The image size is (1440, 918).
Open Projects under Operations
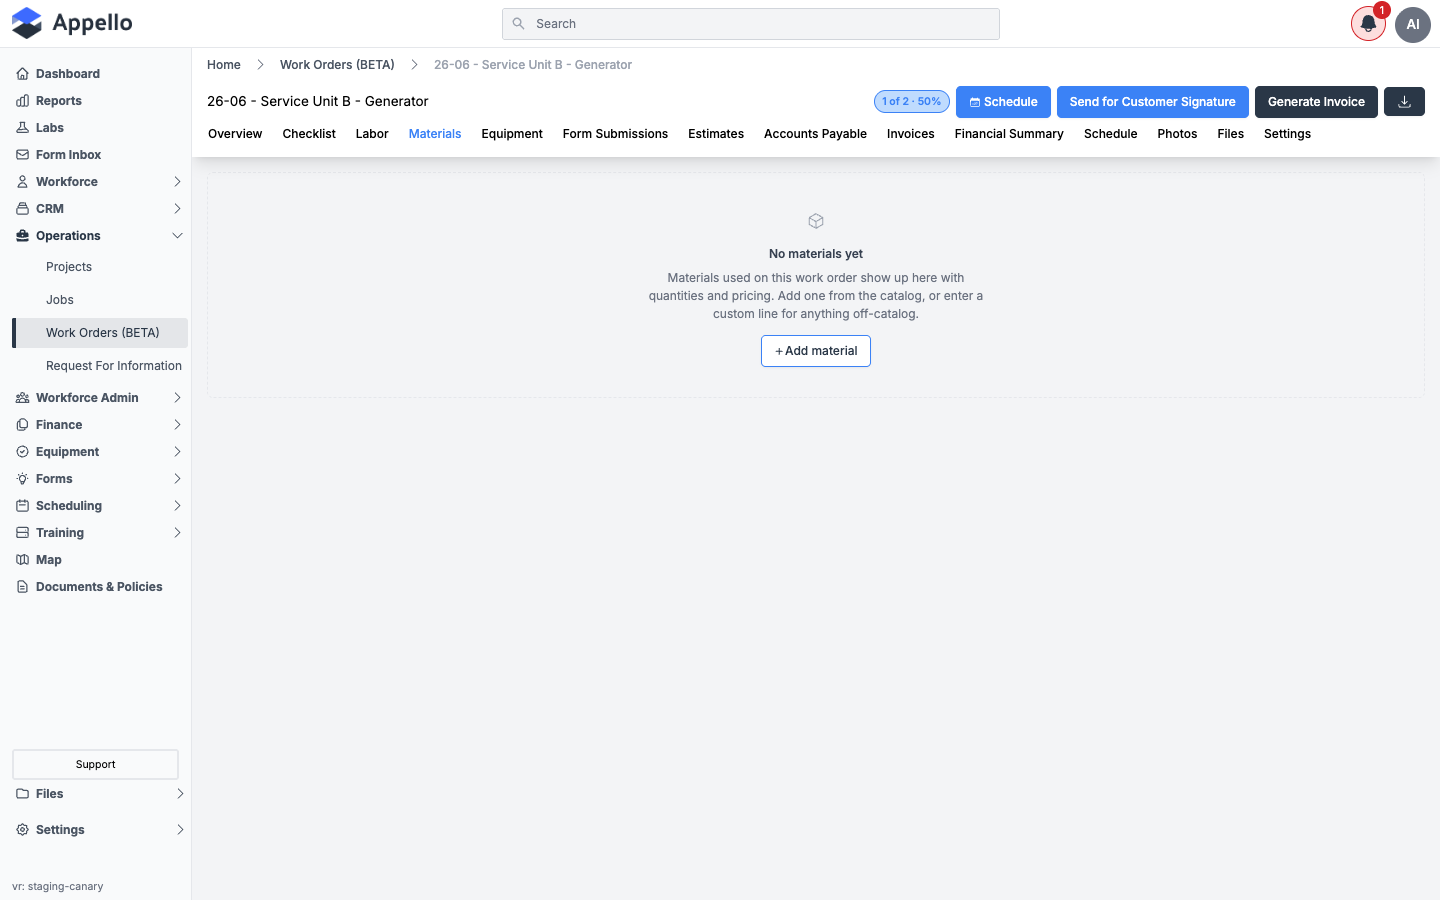69,267
